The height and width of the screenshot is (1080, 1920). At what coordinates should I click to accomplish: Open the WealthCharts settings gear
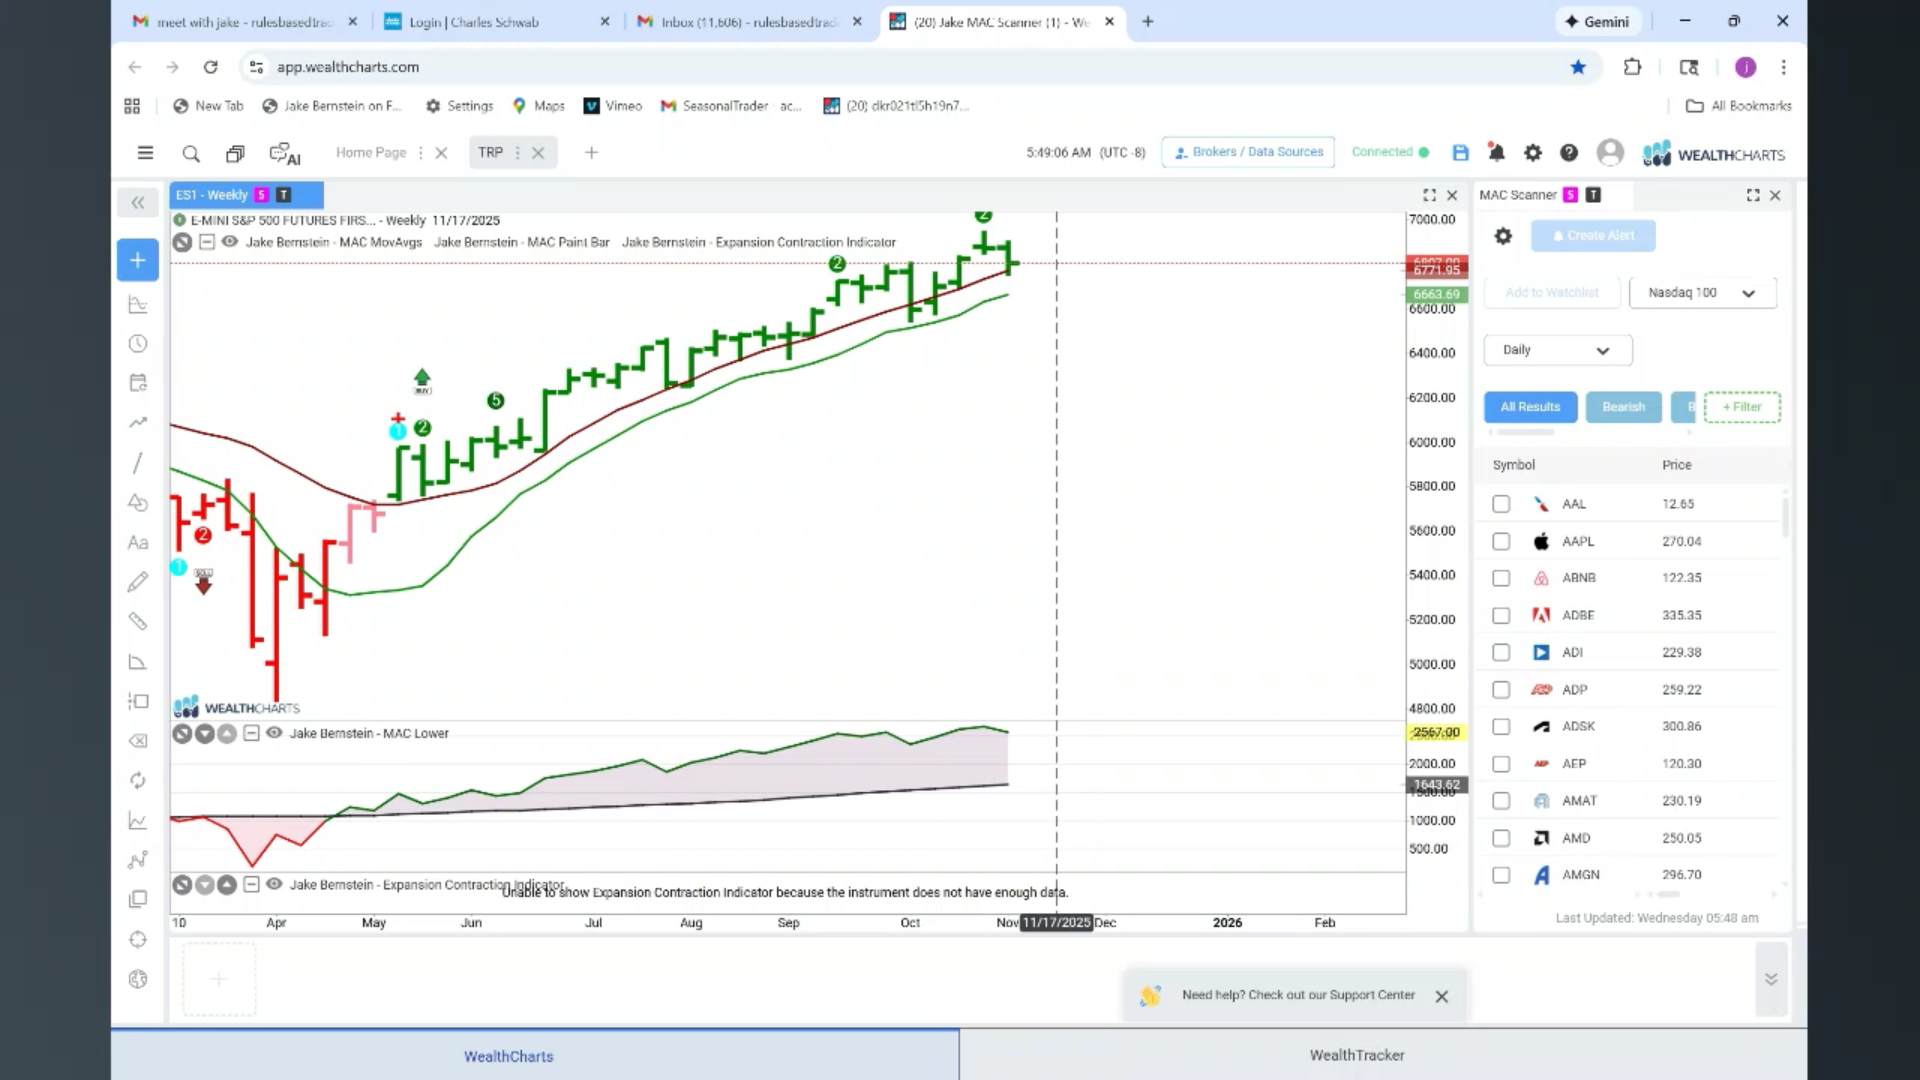tap(1532, 153)
